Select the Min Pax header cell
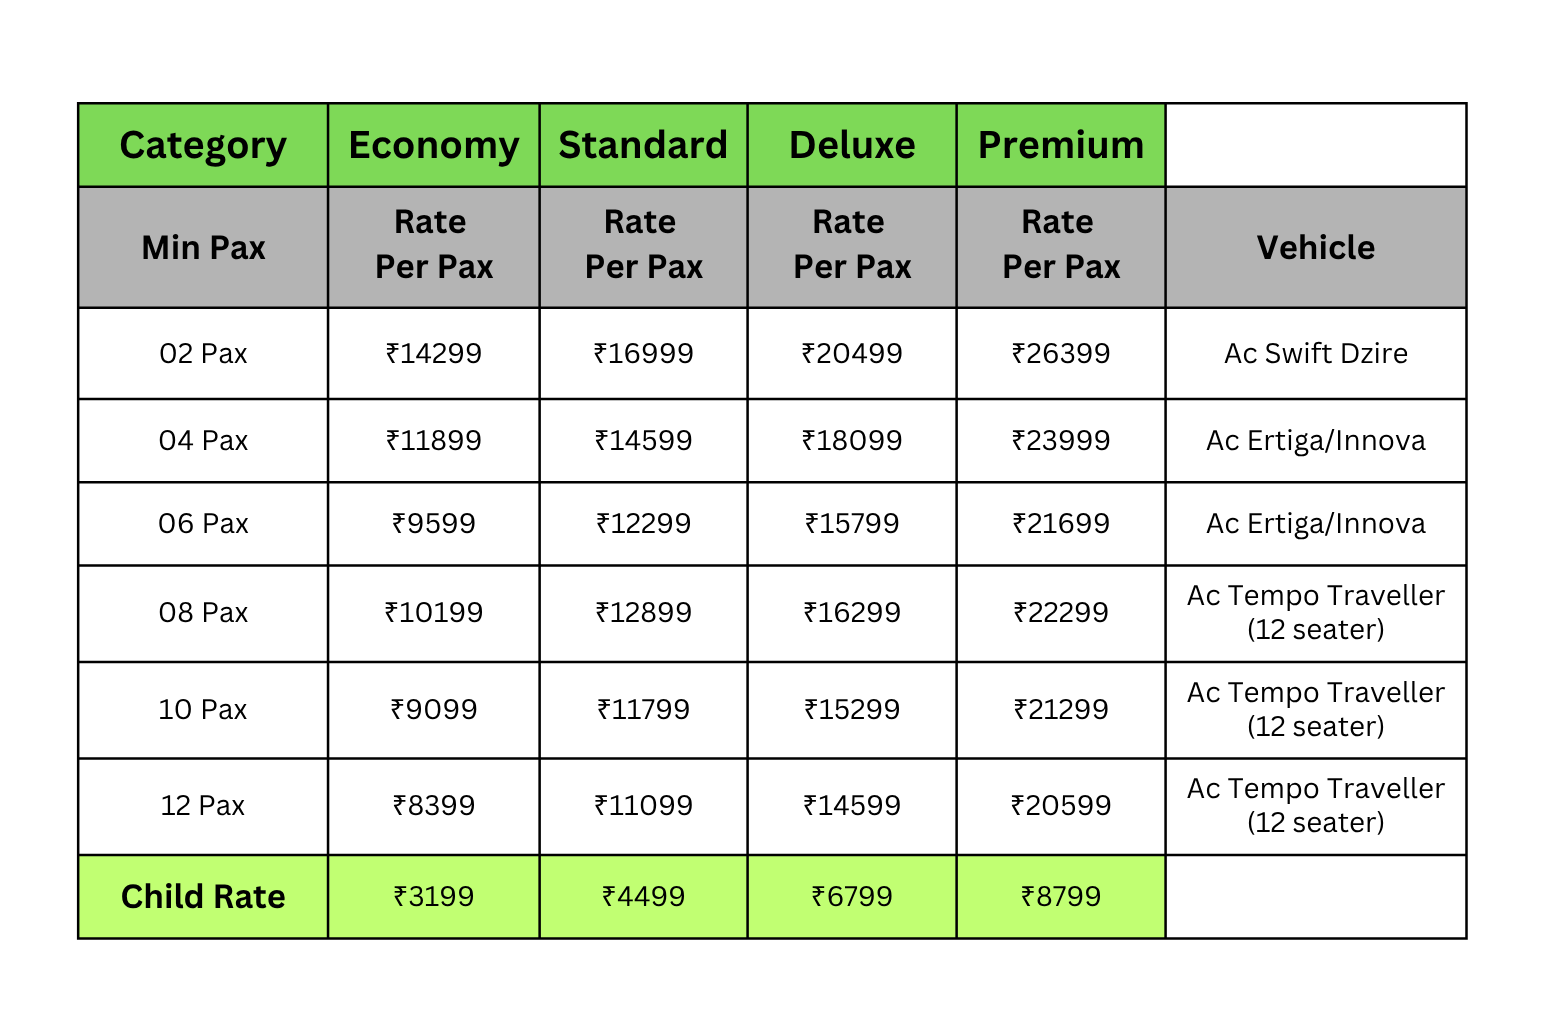This screenshot has width=1545, height=1030. [203, 247]
